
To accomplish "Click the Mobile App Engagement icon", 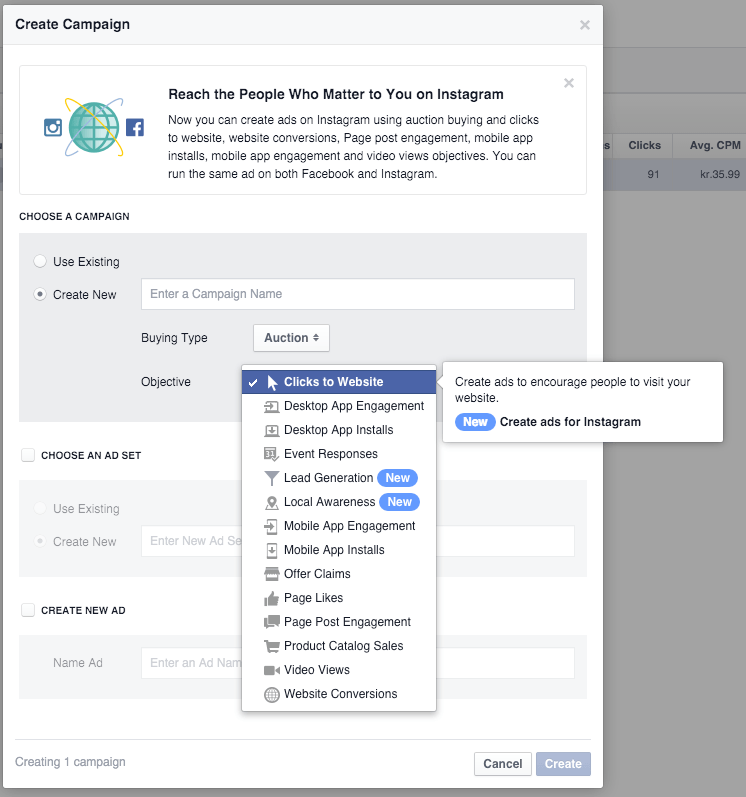I will [271, 526].
